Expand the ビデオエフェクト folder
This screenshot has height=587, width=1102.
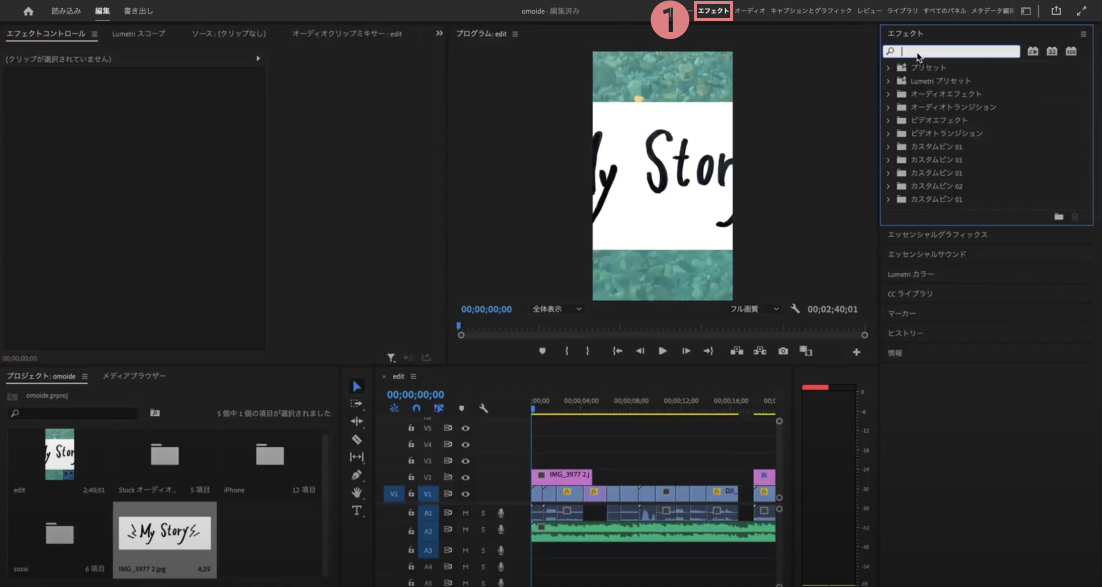[x=888, y=121]
